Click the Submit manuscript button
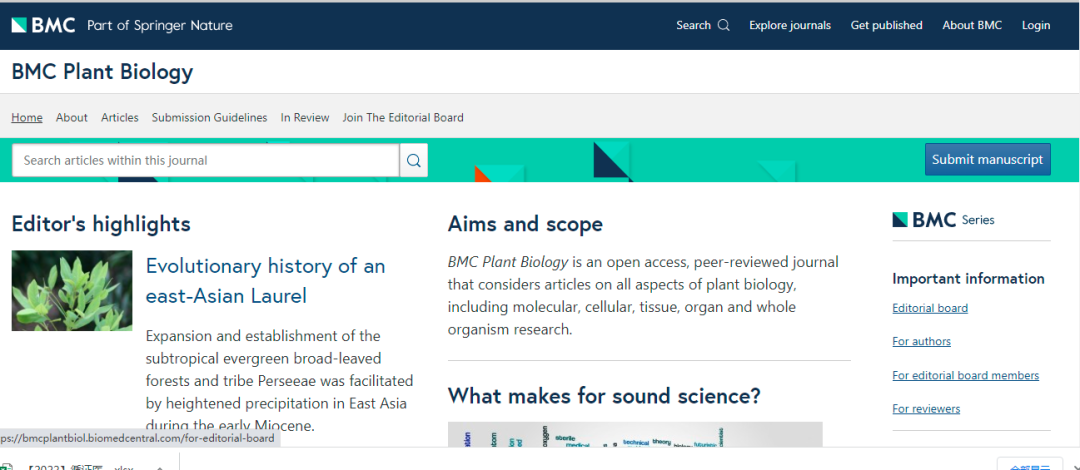The width and height of the screenshot is (1080, 470). [x=987, y=159]
